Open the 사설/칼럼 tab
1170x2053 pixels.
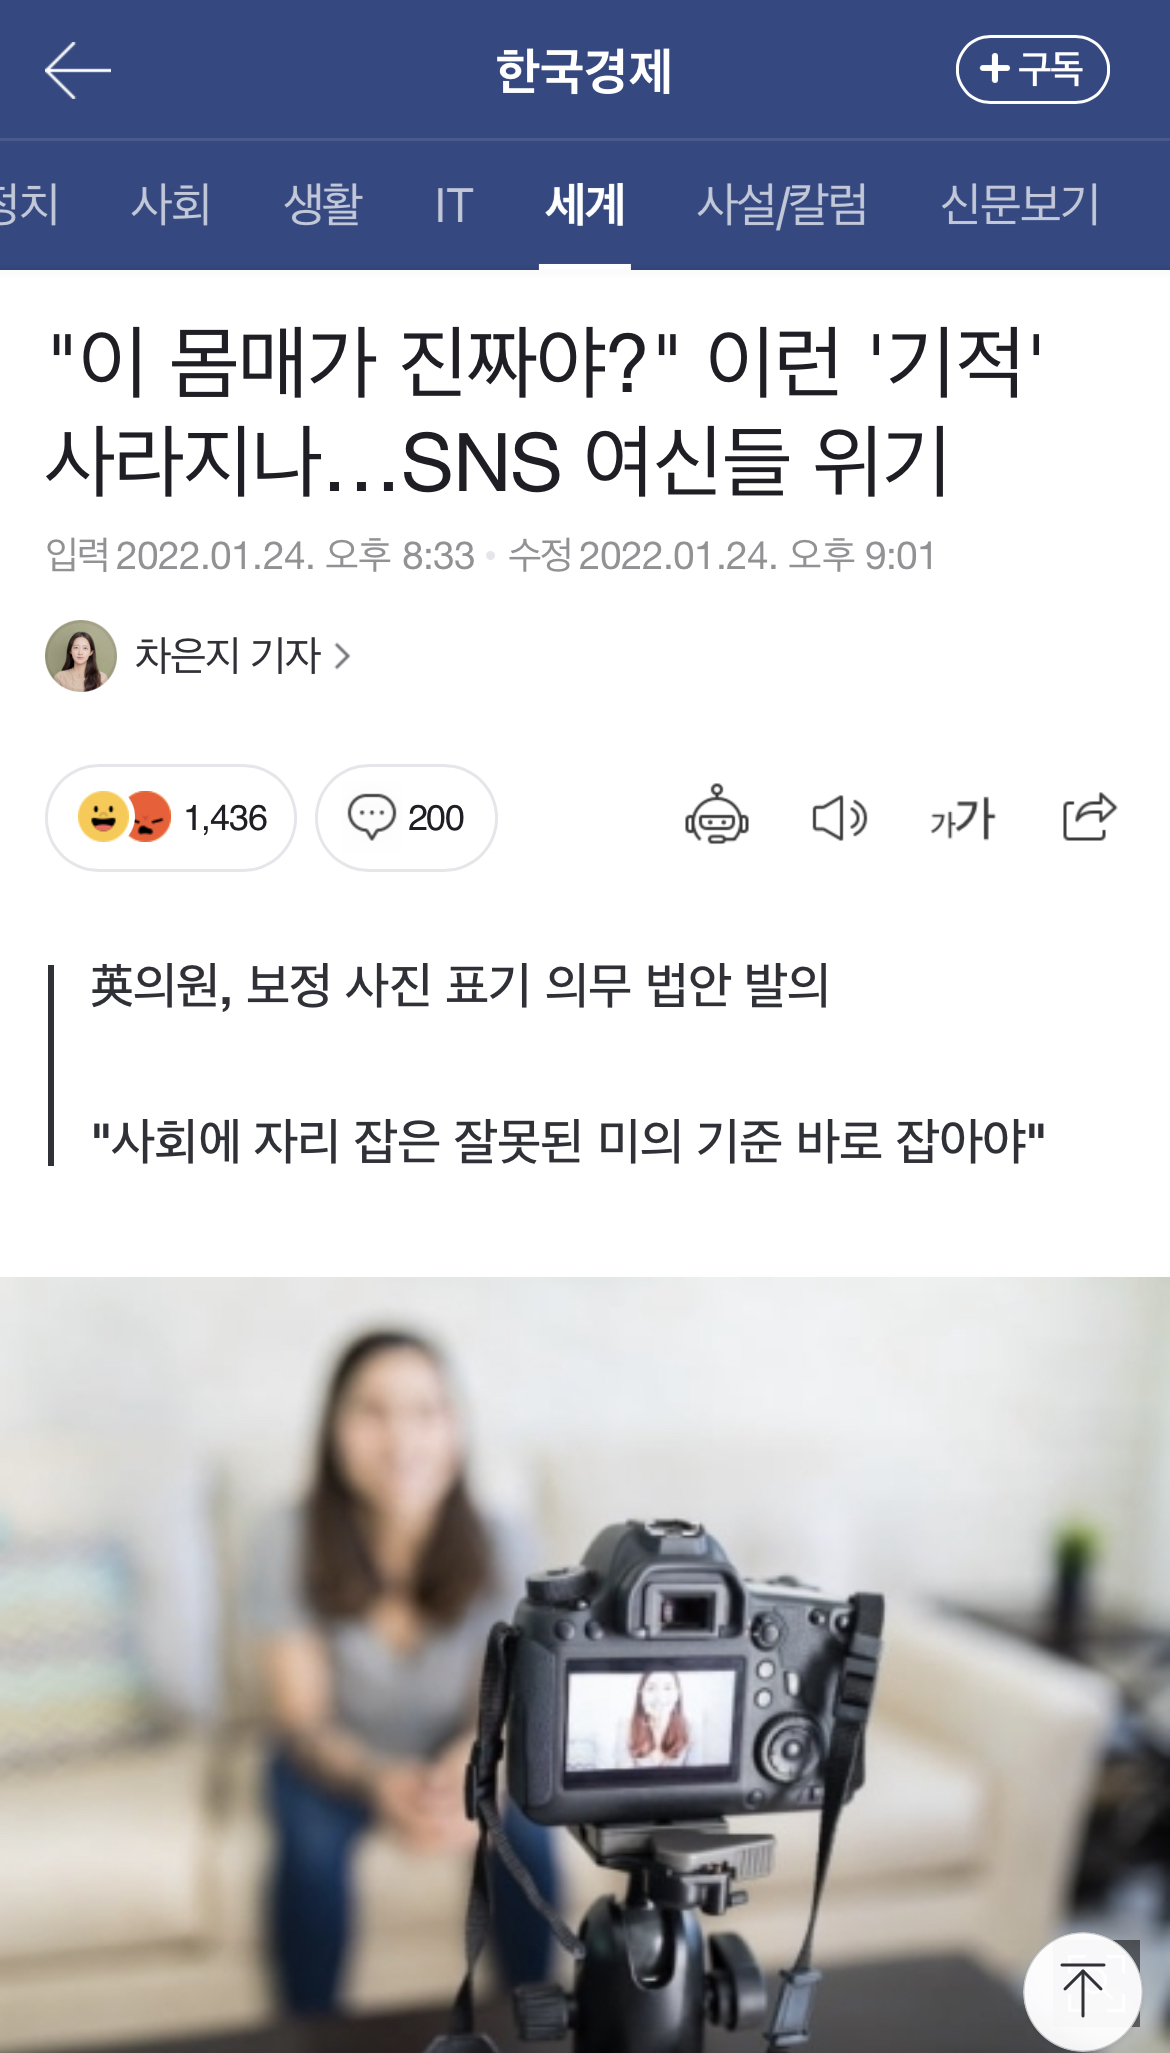(782, 204)
